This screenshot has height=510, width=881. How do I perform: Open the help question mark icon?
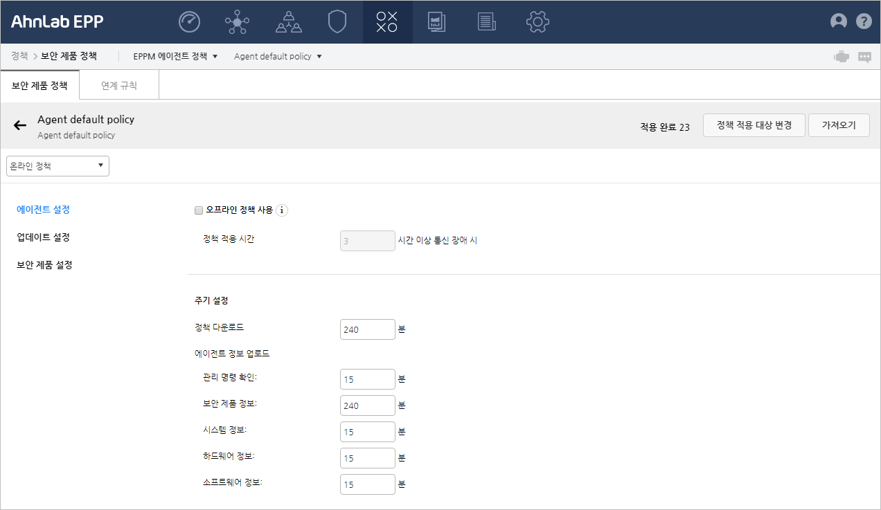click(x=863, y=22)
